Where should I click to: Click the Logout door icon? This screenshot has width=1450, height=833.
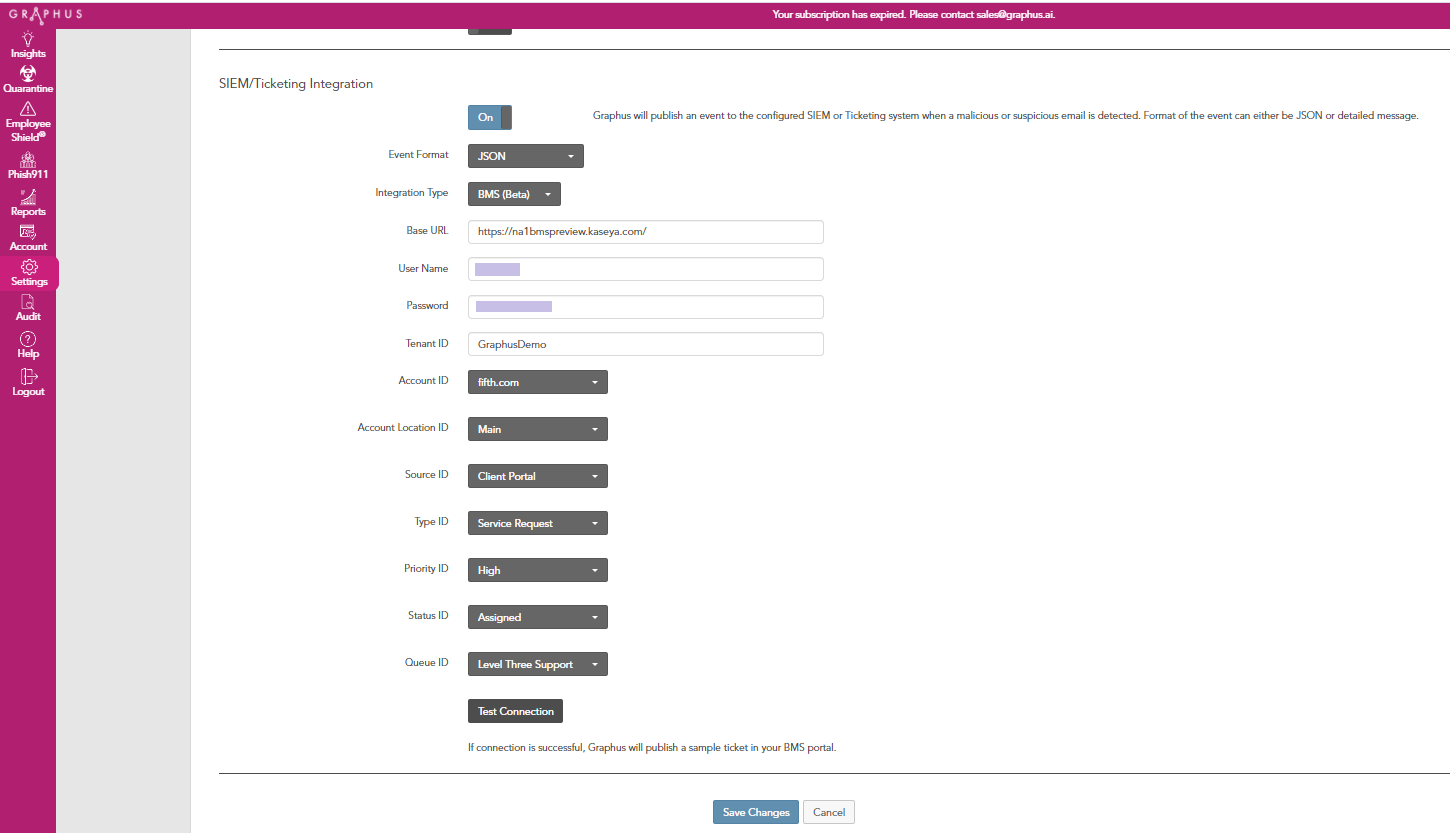(x=28, y=376)
